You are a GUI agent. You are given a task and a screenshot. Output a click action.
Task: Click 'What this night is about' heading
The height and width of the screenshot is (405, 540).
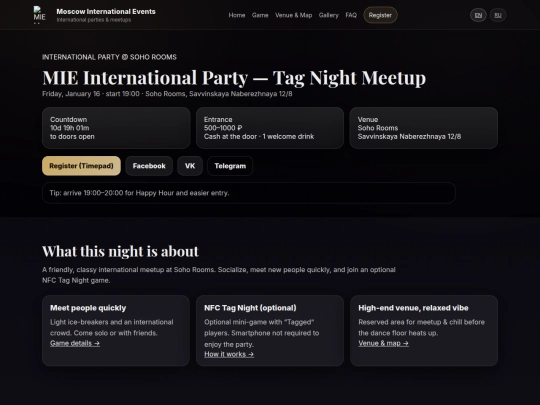point(121,251)
